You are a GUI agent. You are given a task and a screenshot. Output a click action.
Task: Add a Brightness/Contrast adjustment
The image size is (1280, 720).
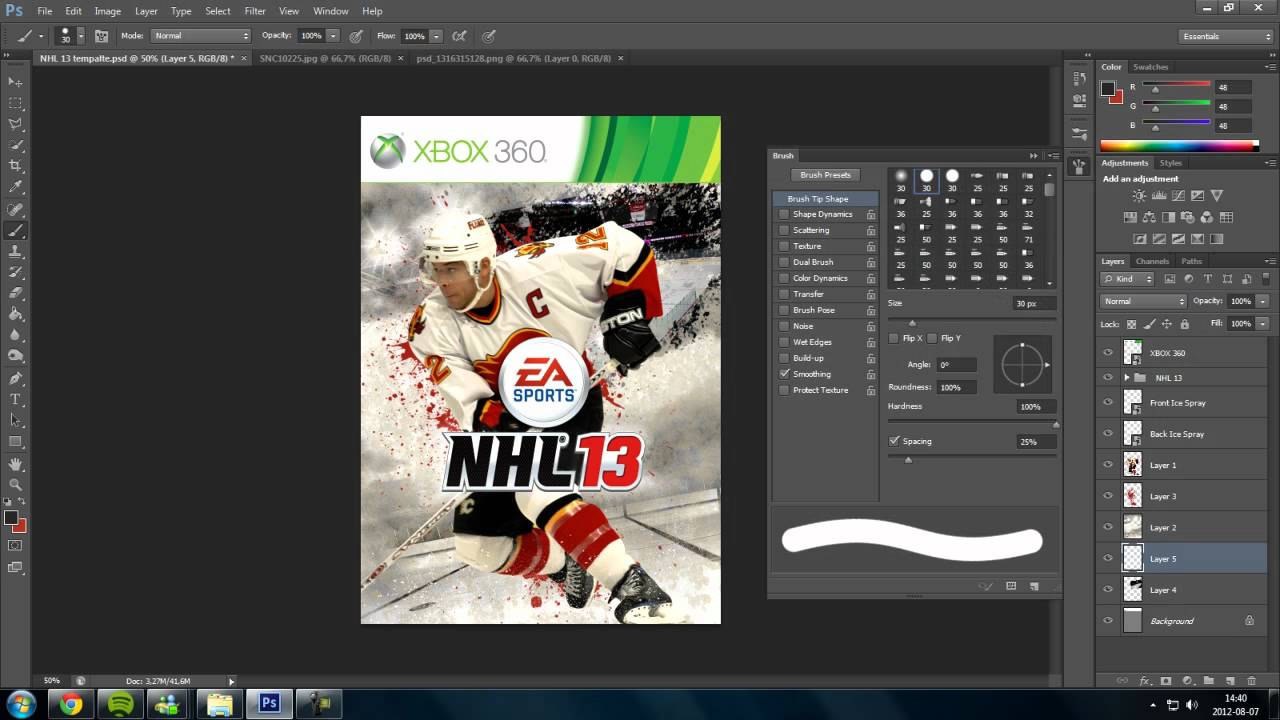1139,196
